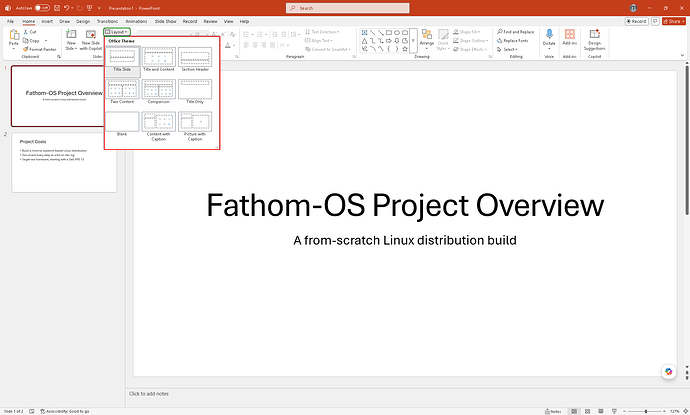The width and height of the screenshot is (690, 415).
Task: Open the File tab
Action: click(x=11, y=21)
